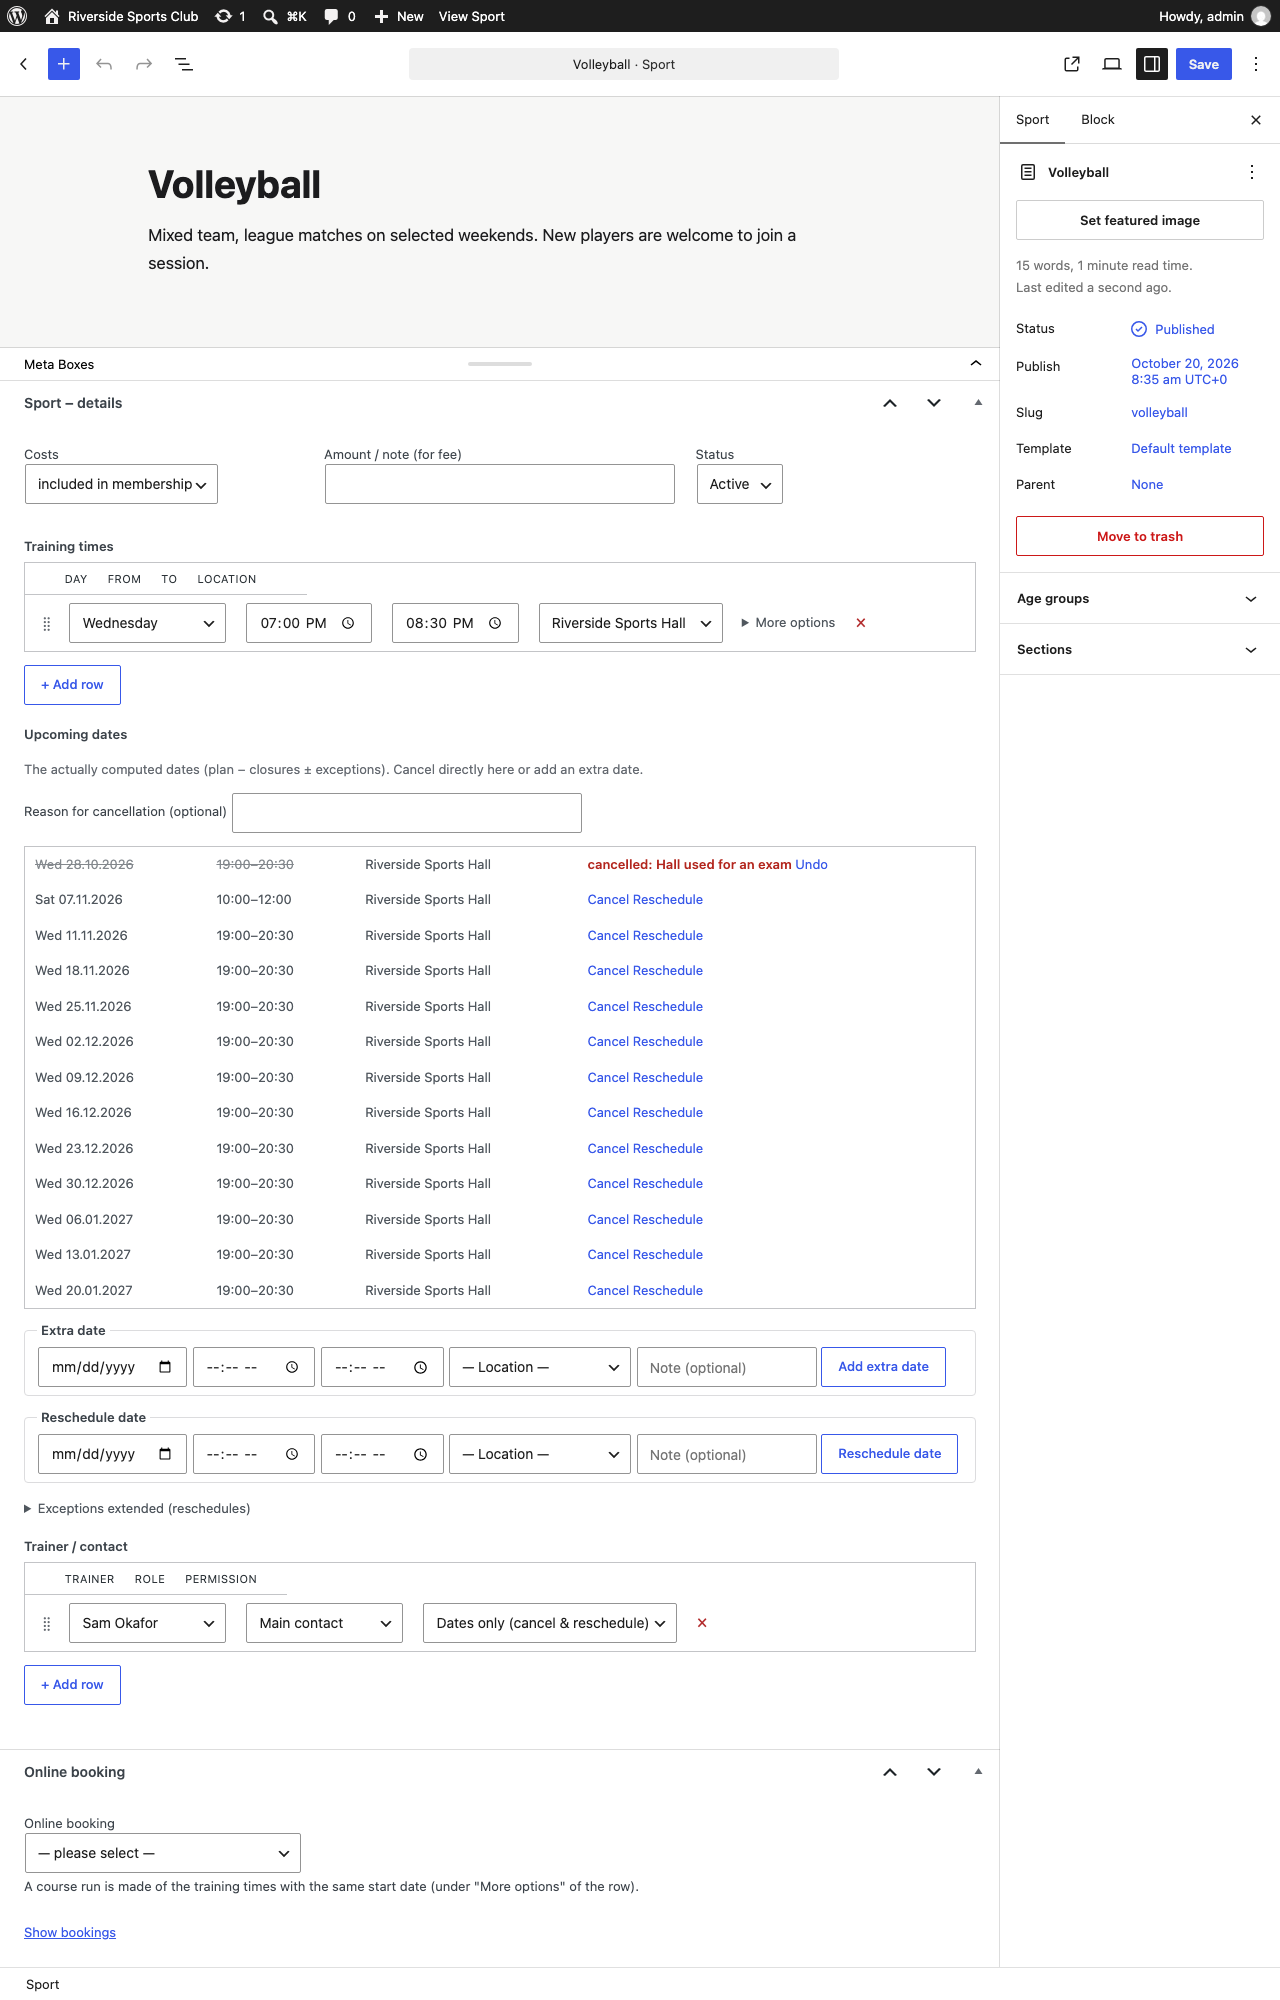Click View Sport in admin bar
Image resolution: width=1280 pixels, height=2000 pixels.
click(x=471, y=16)
